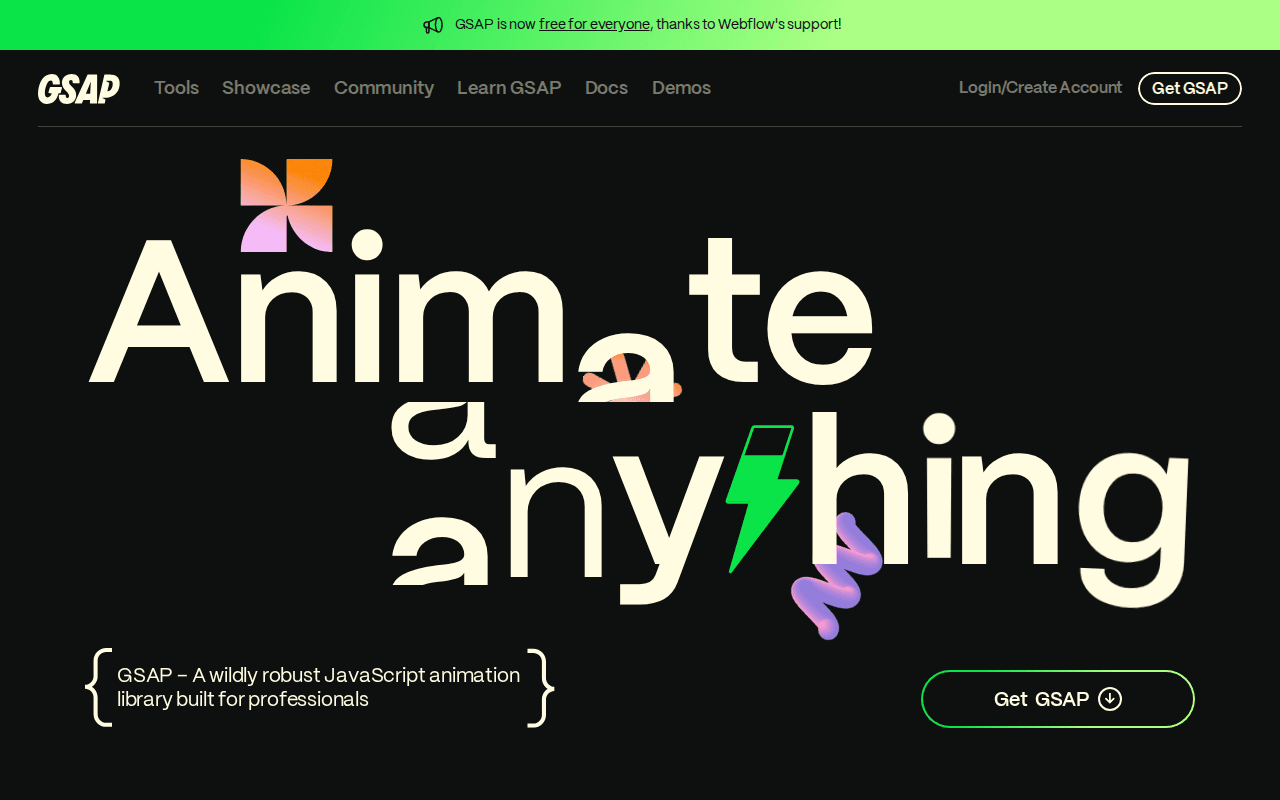Open the Tools menu
This screenshot has width=1280, height=800.
click(176, 88)
